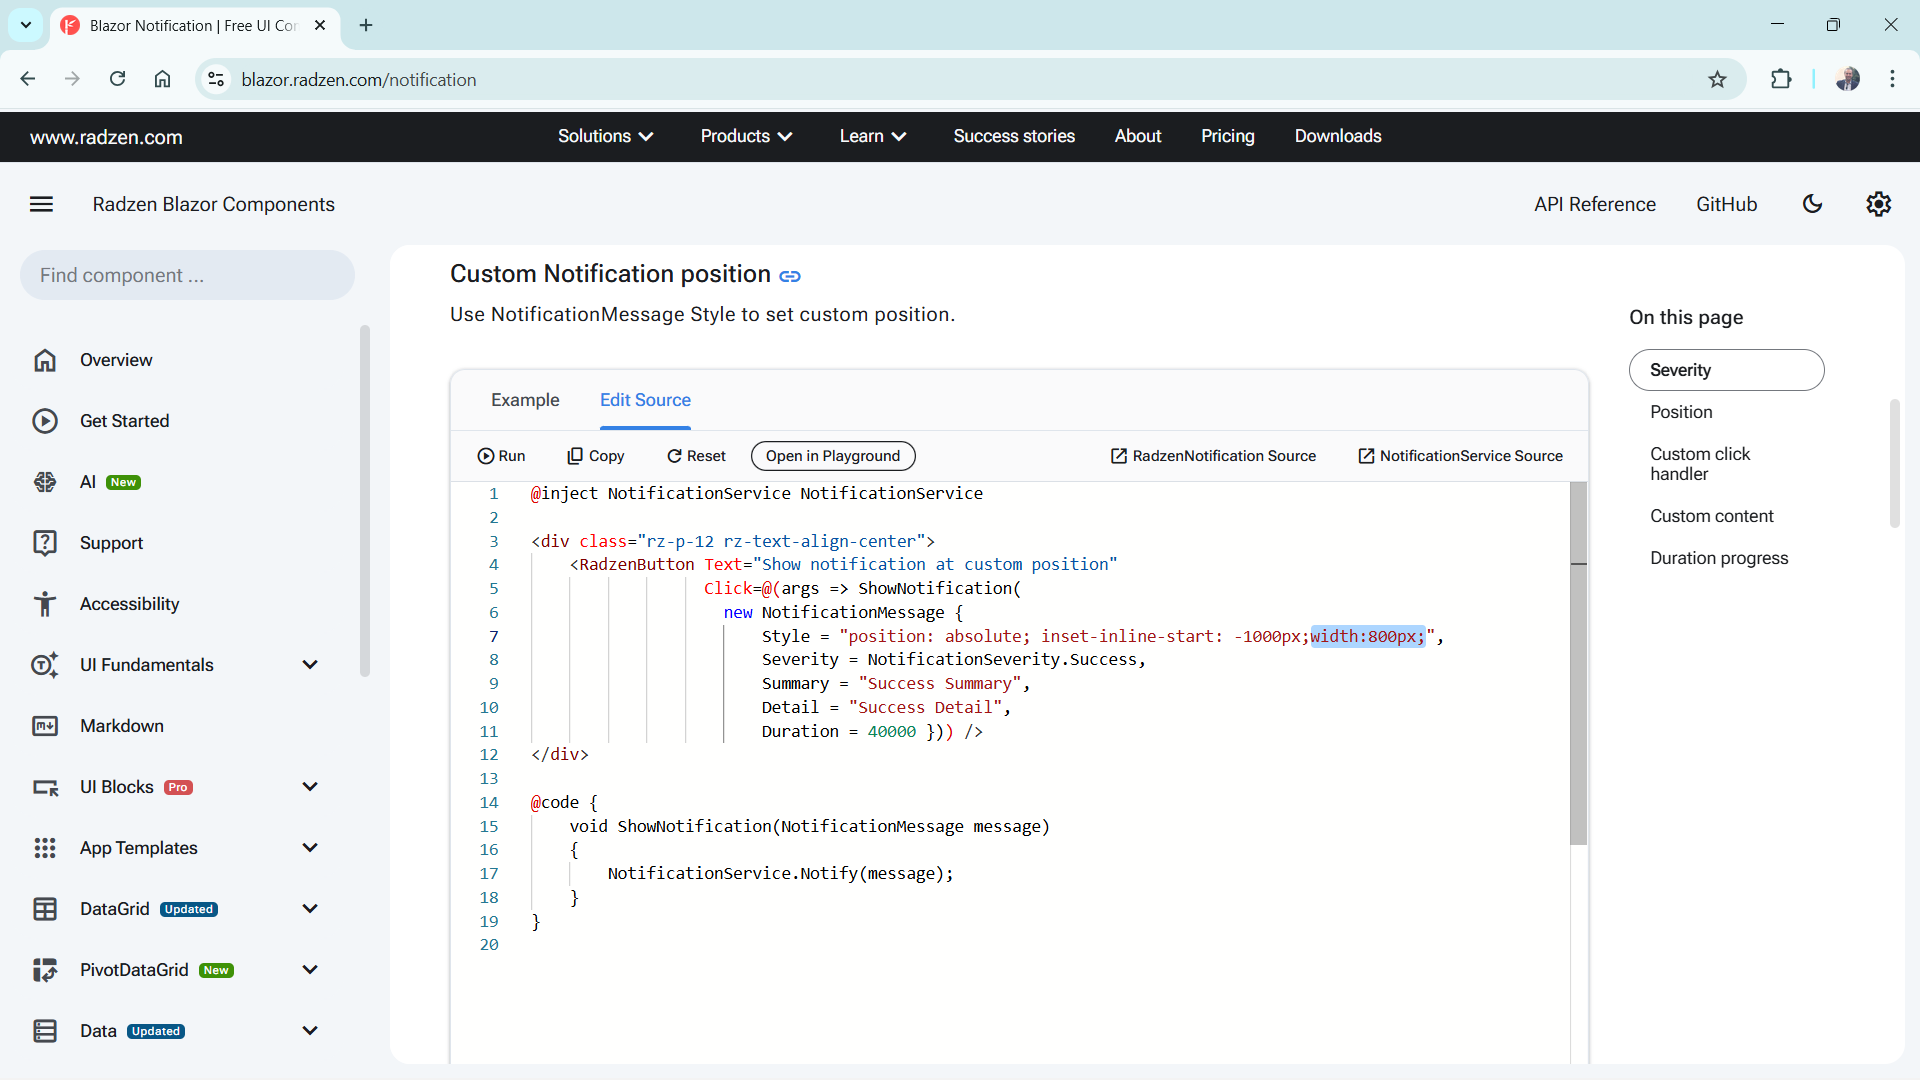Expand UI Fundamentals section
Viewport: 1920px width, 1080px height.
[x=310, y=665]
